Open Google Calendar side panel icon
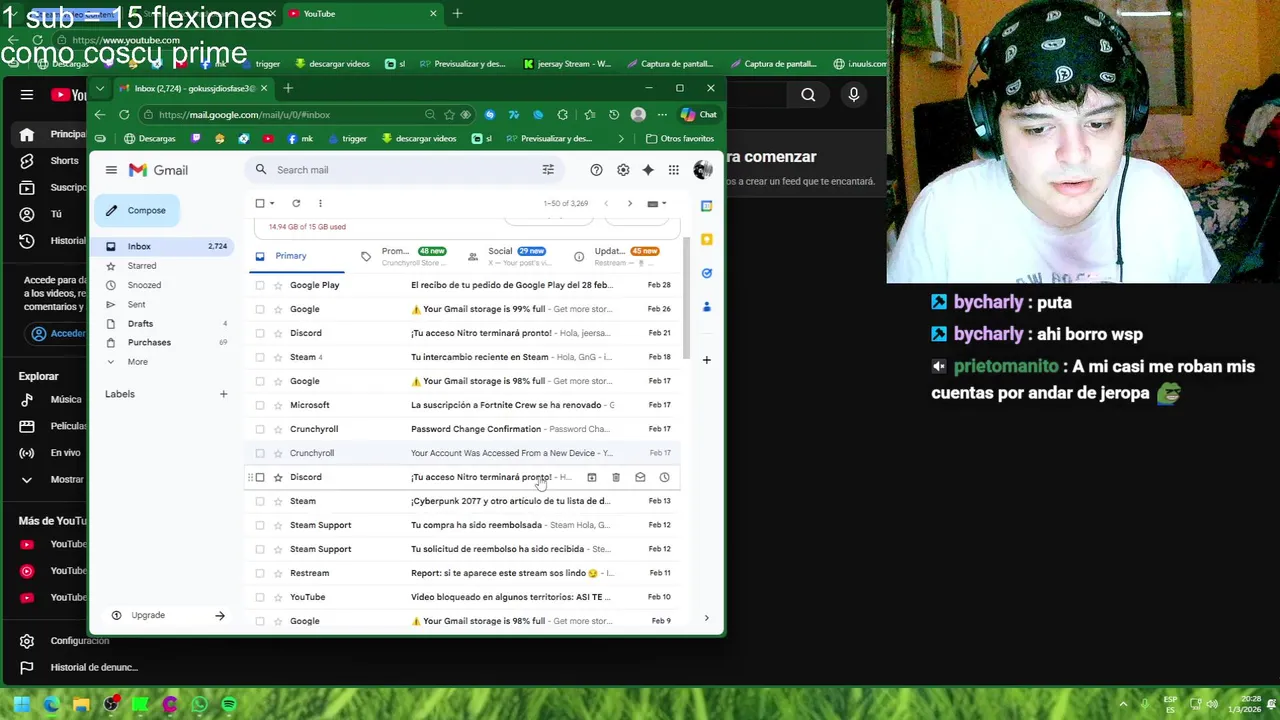The width and height of the screenshot is (1280, 720). pos(706,206)
